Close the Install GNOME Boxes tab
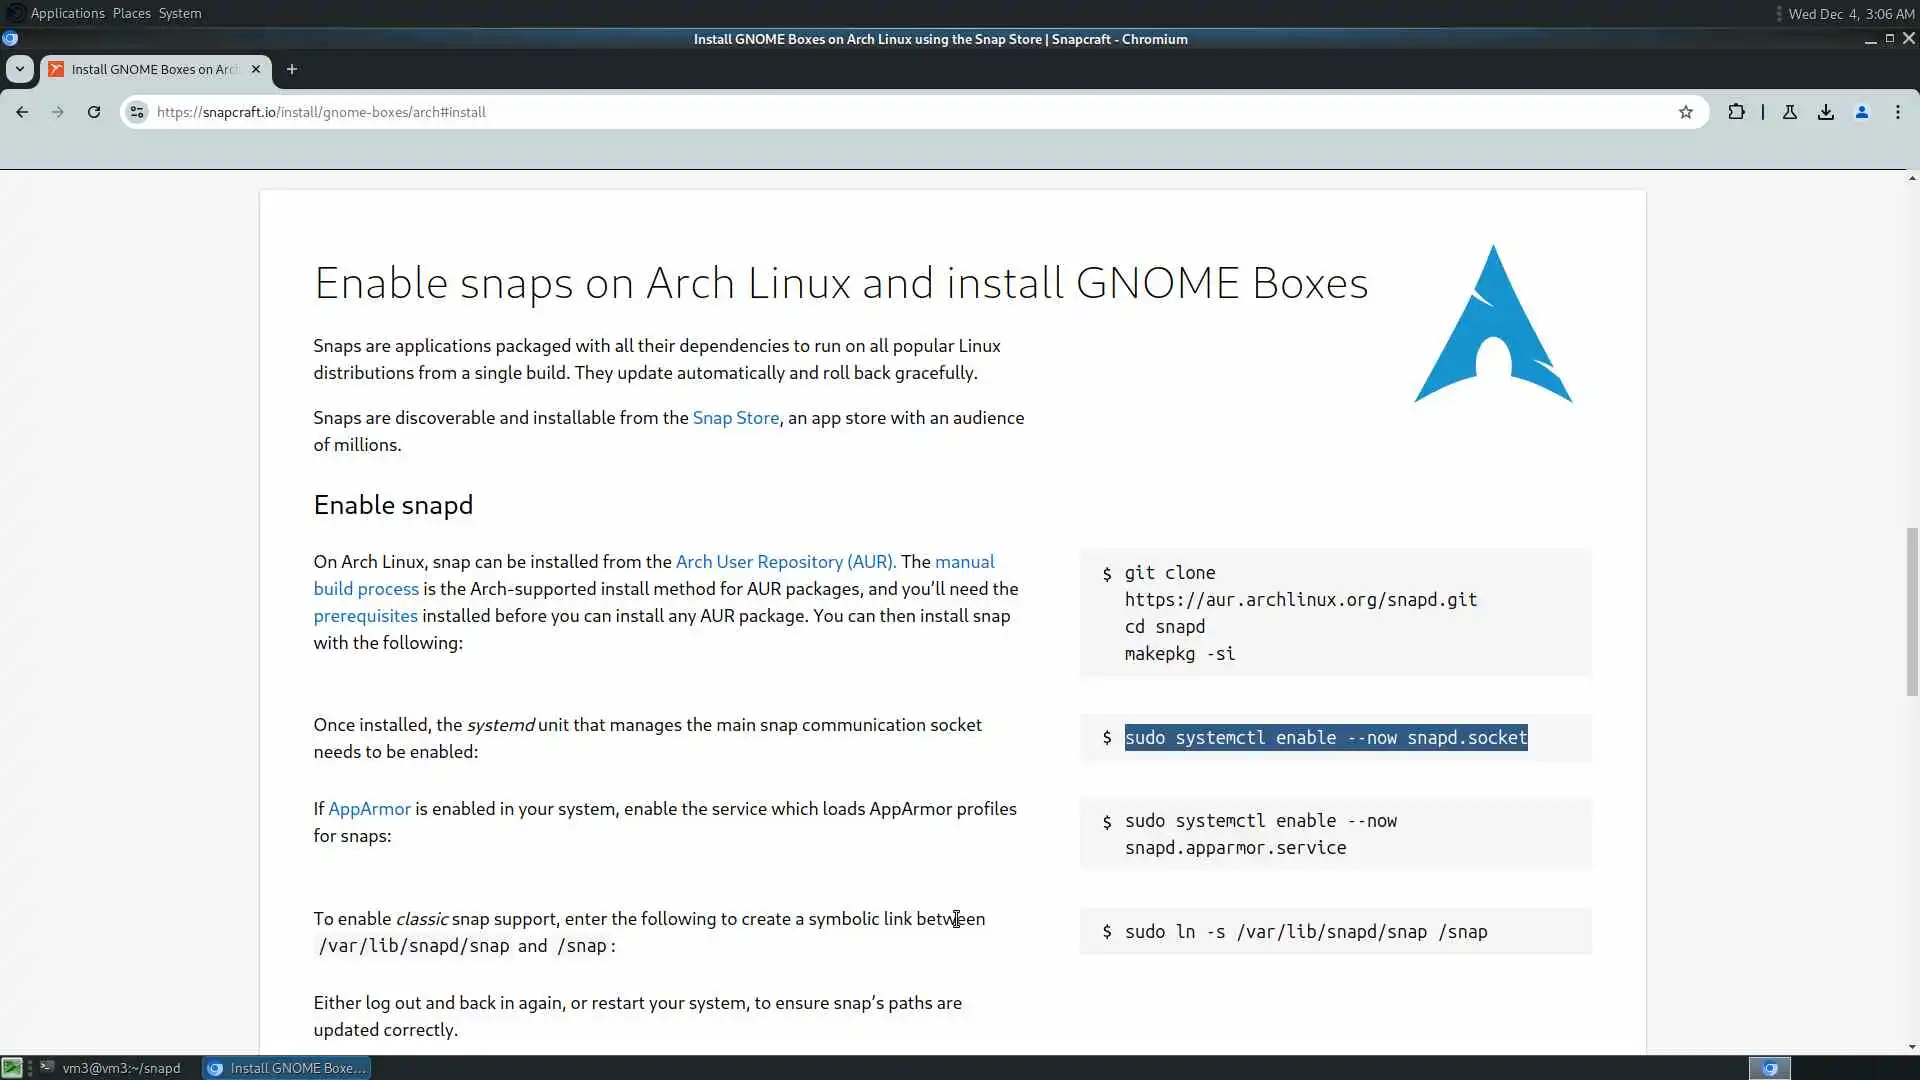 [x=256, y=69]
